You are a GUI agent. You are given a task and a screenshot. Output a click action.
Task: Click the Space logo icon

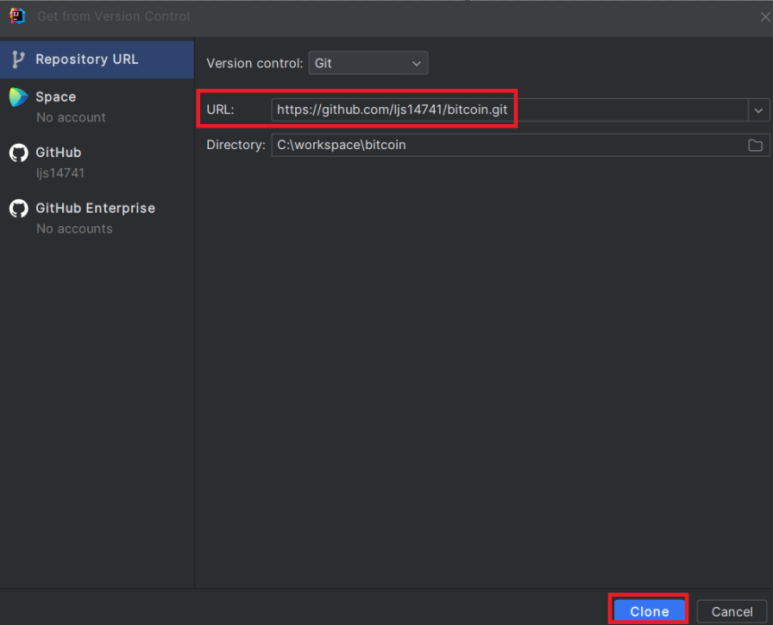pyautogui.click(x=18, y=97)
